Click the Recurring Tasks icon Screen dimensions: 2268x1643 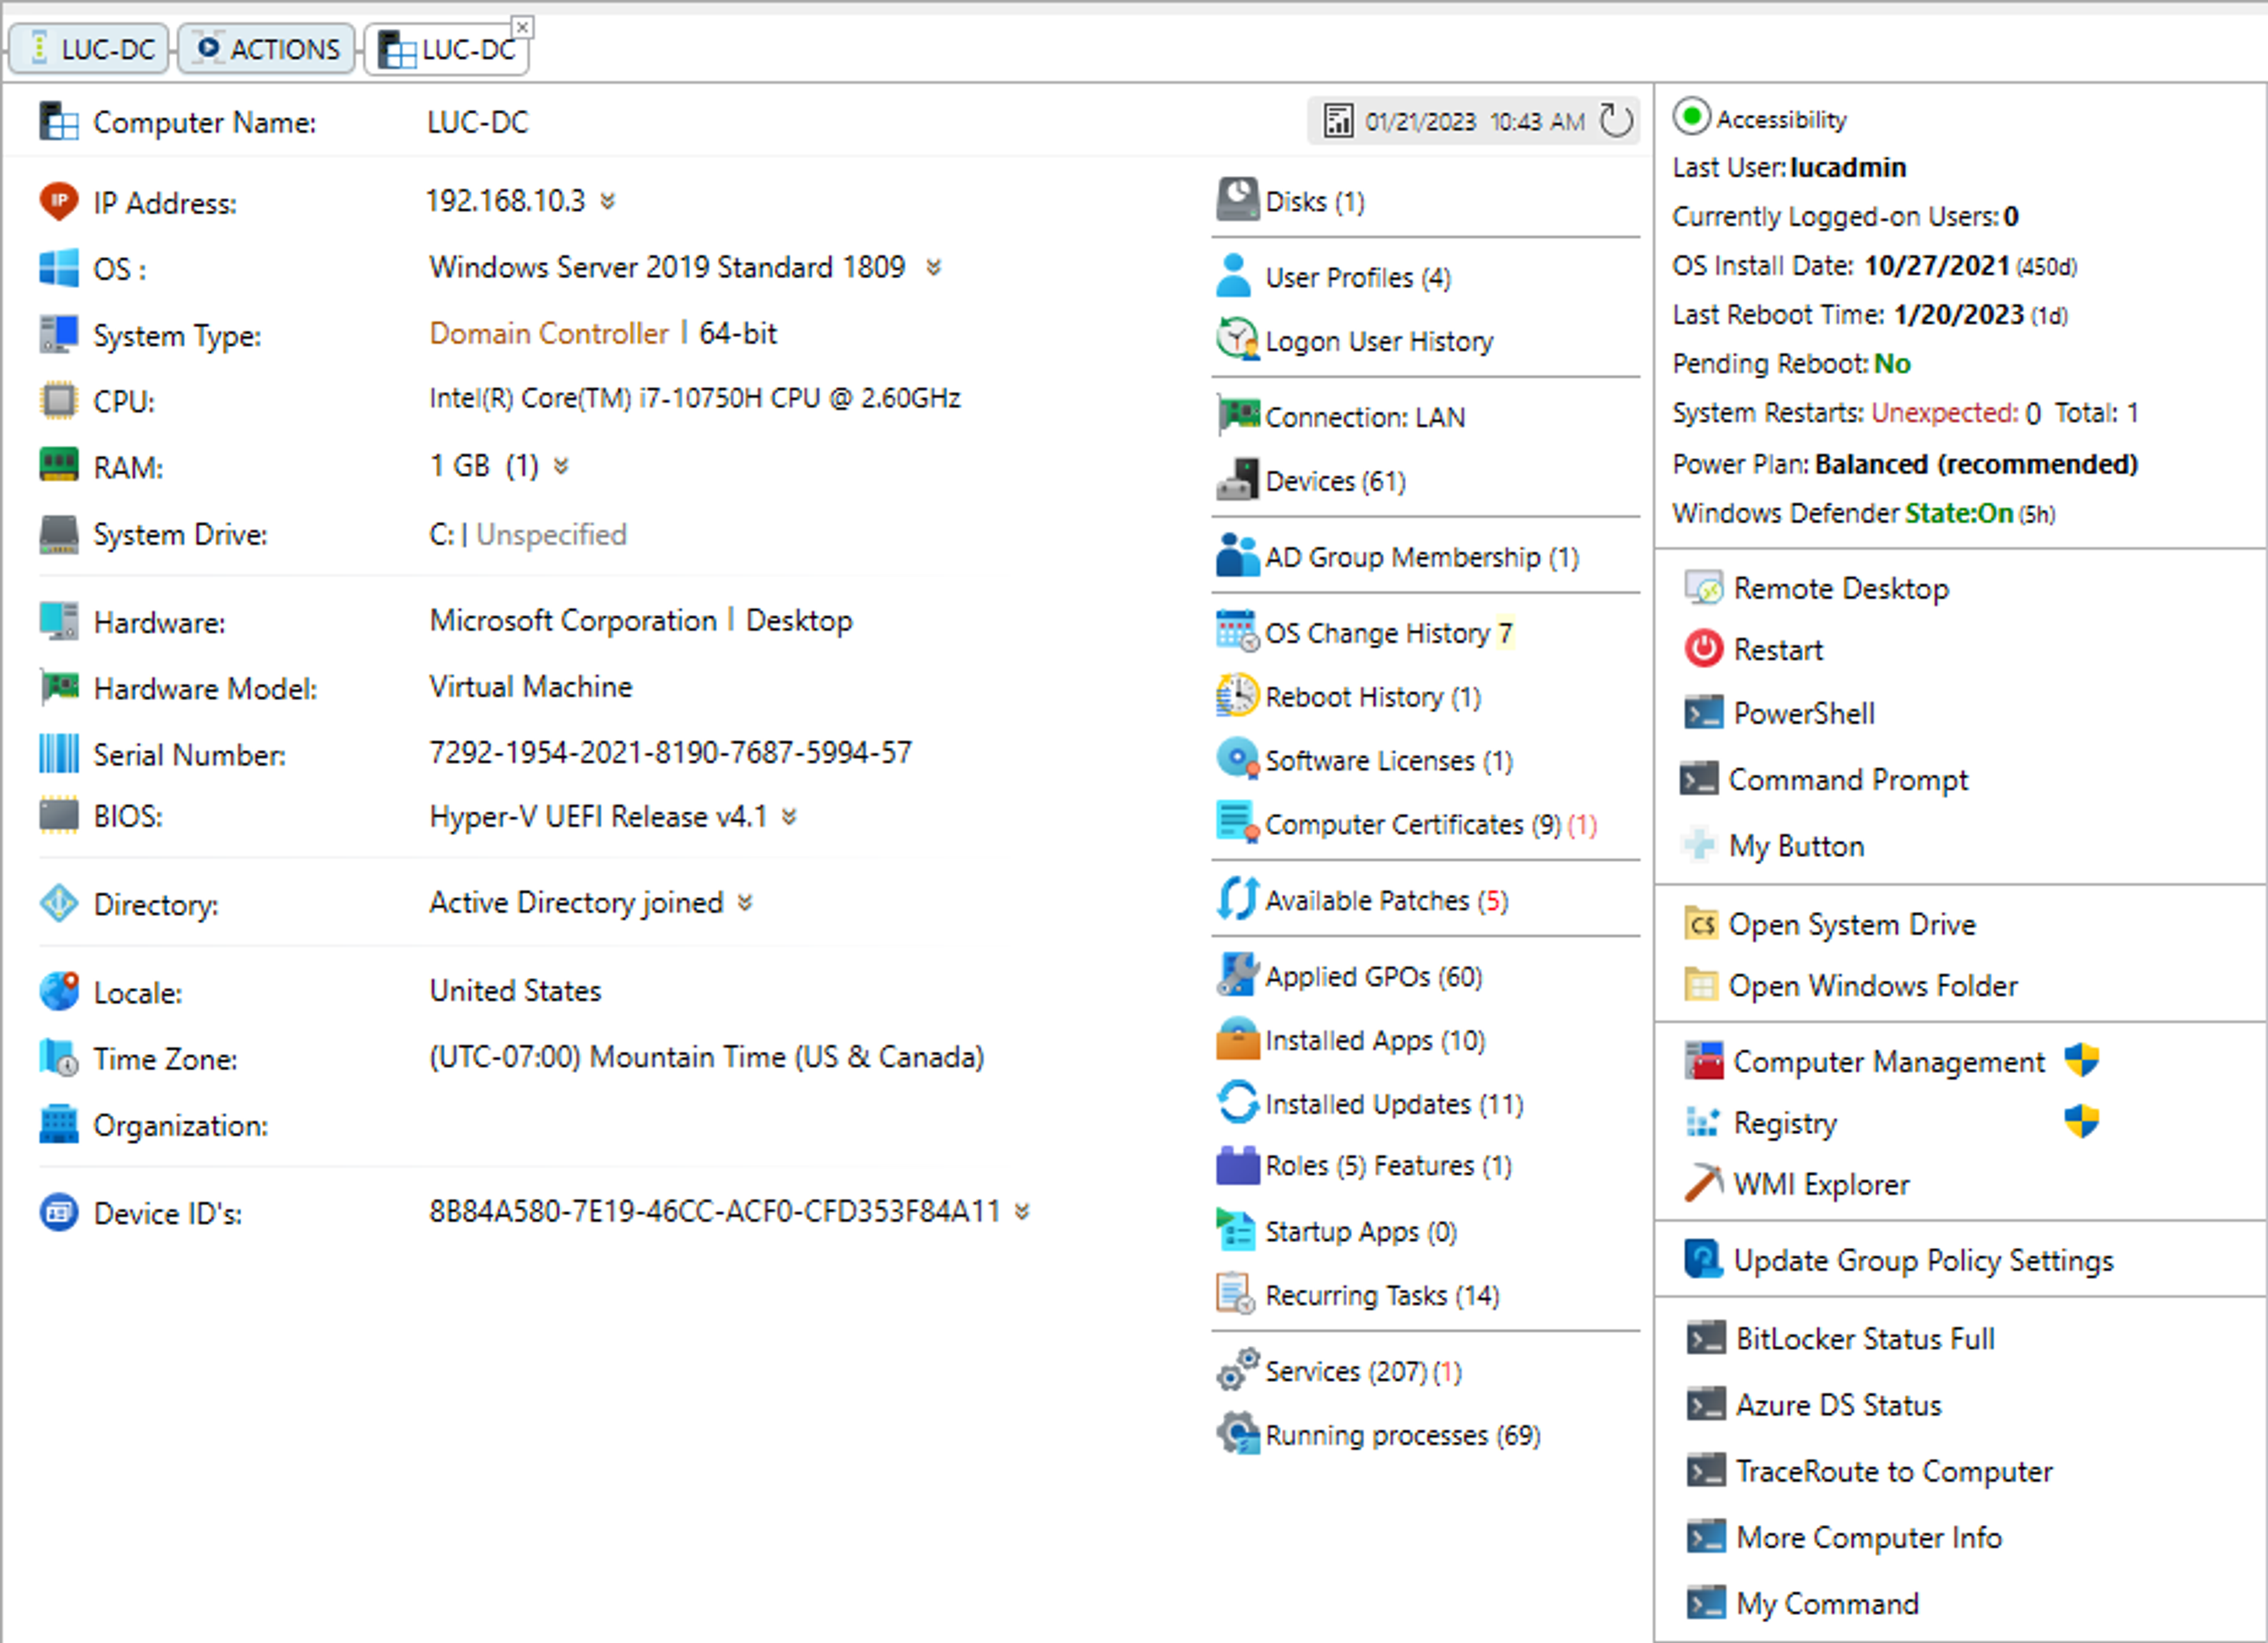[1235, 1294]
